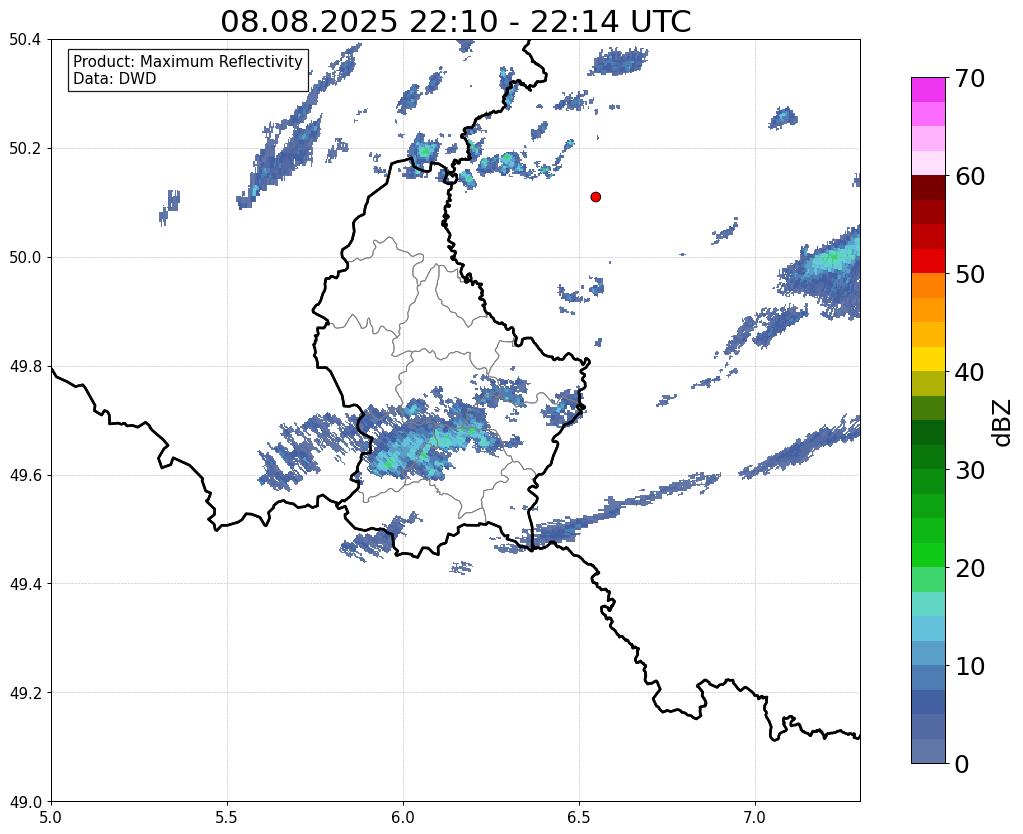Click the longitude axis label 6.0
Screen dimensions: 1023x834
click(403, 818)
